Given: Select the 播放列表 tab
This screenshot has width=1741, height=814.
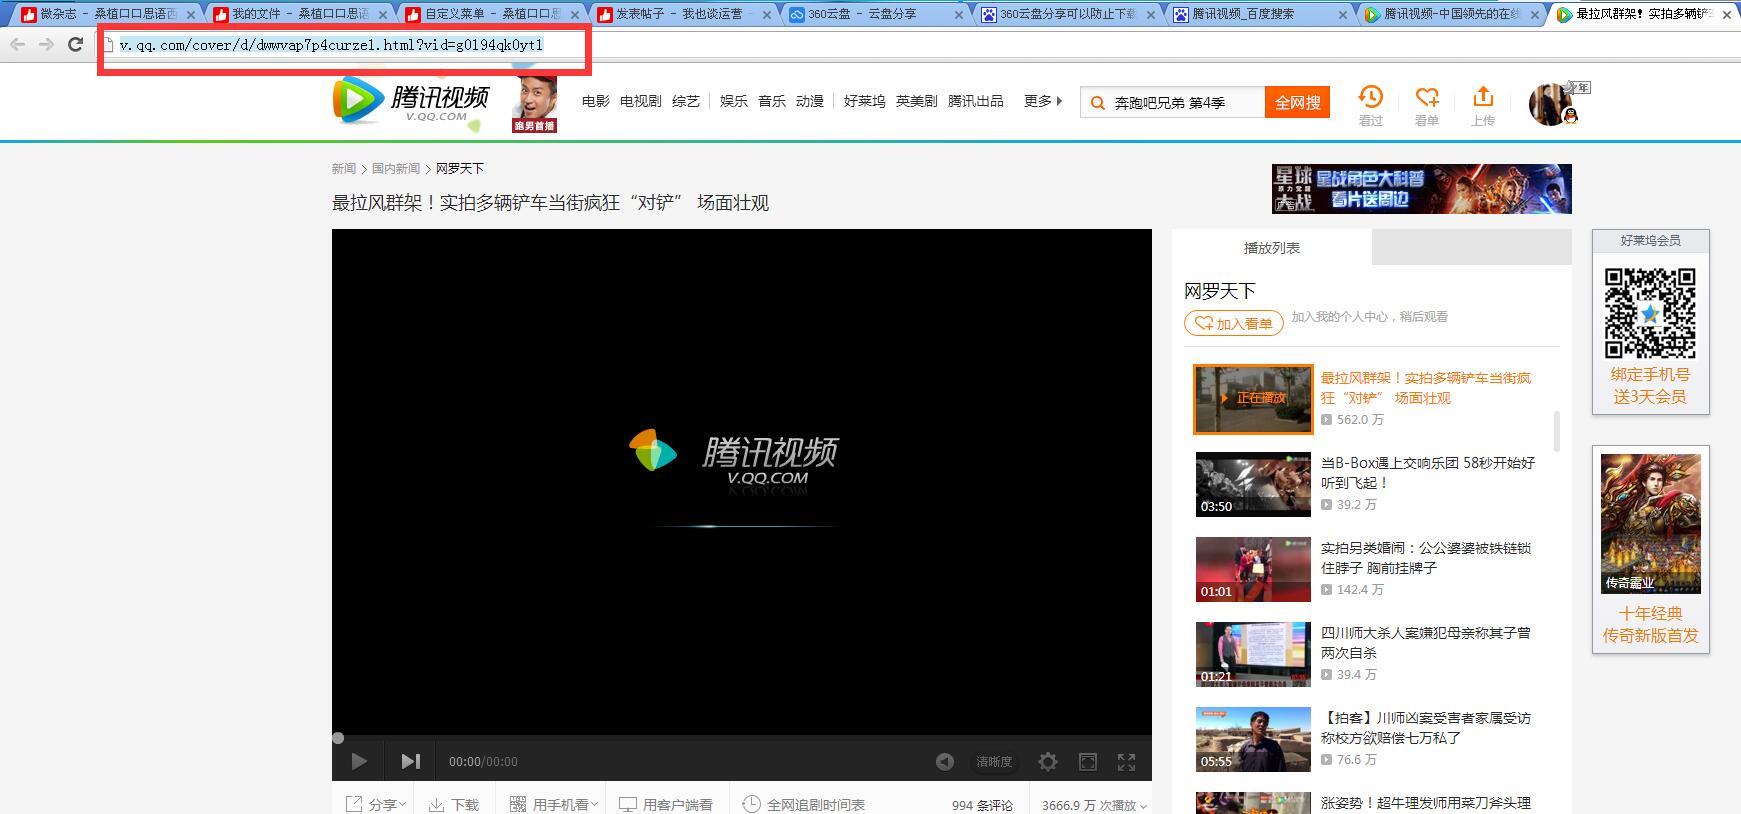Looking at the screenshot, I should 1272,247.
